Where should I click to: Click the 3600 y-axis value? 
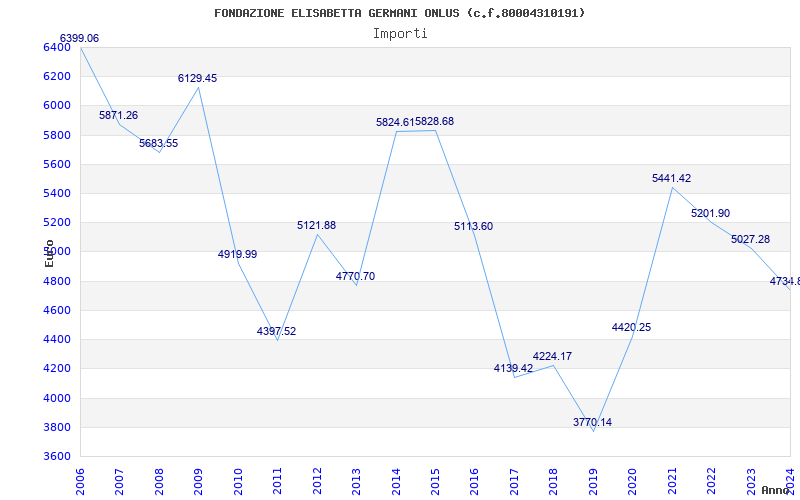pos(57,457)
